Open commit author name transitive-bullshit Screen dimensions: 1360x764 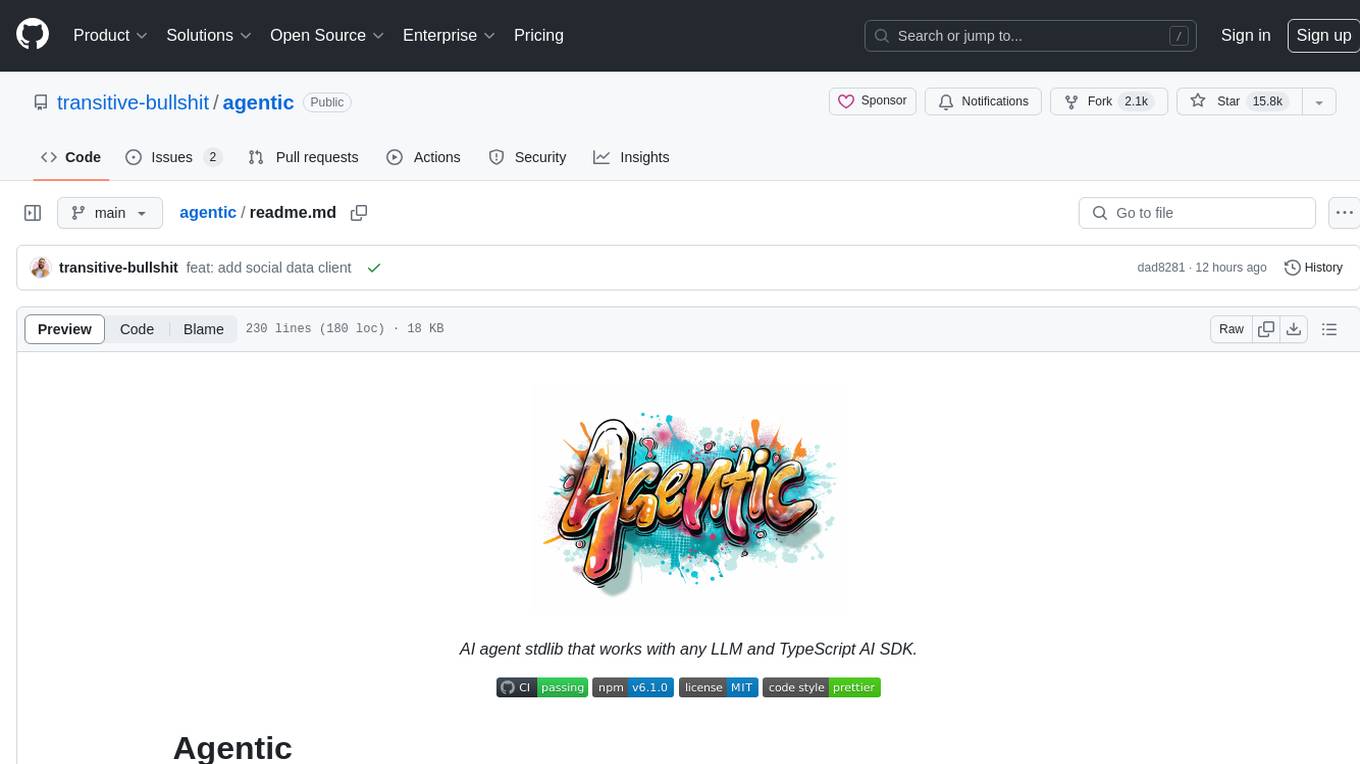point(118,268)
